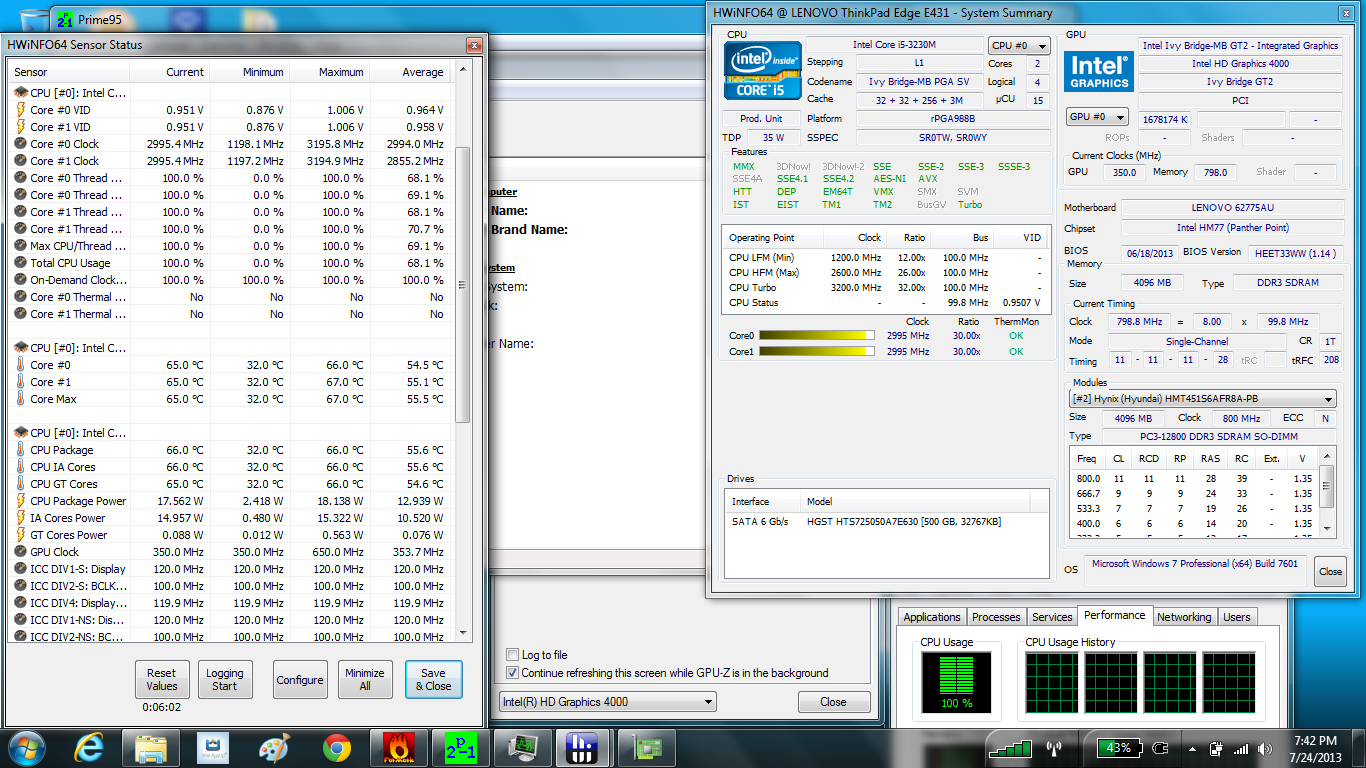The width and height of the screenshot is (1366, 768).
Task: Click Core #0 VID sensor lightning icon
Action: [x=21, y=110]
